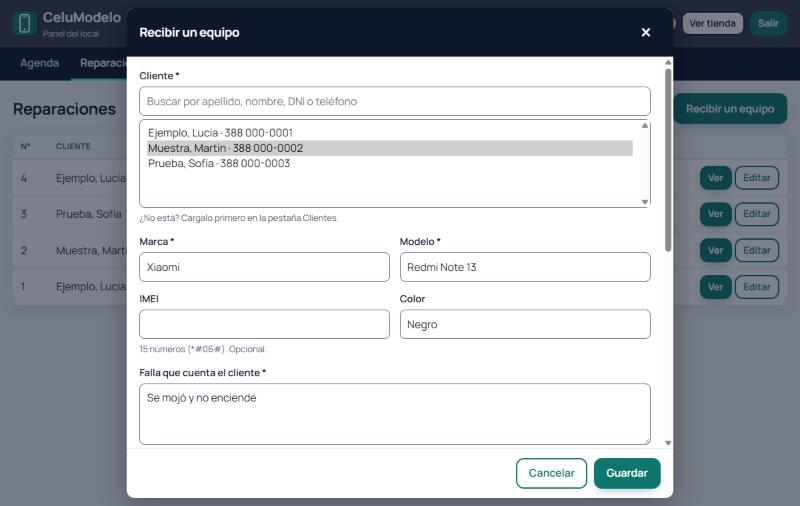Image resolution: width=800 pixels, height=506 pixels.
Task: Edit repair number 3 with Editar
Action: (757, 214)
